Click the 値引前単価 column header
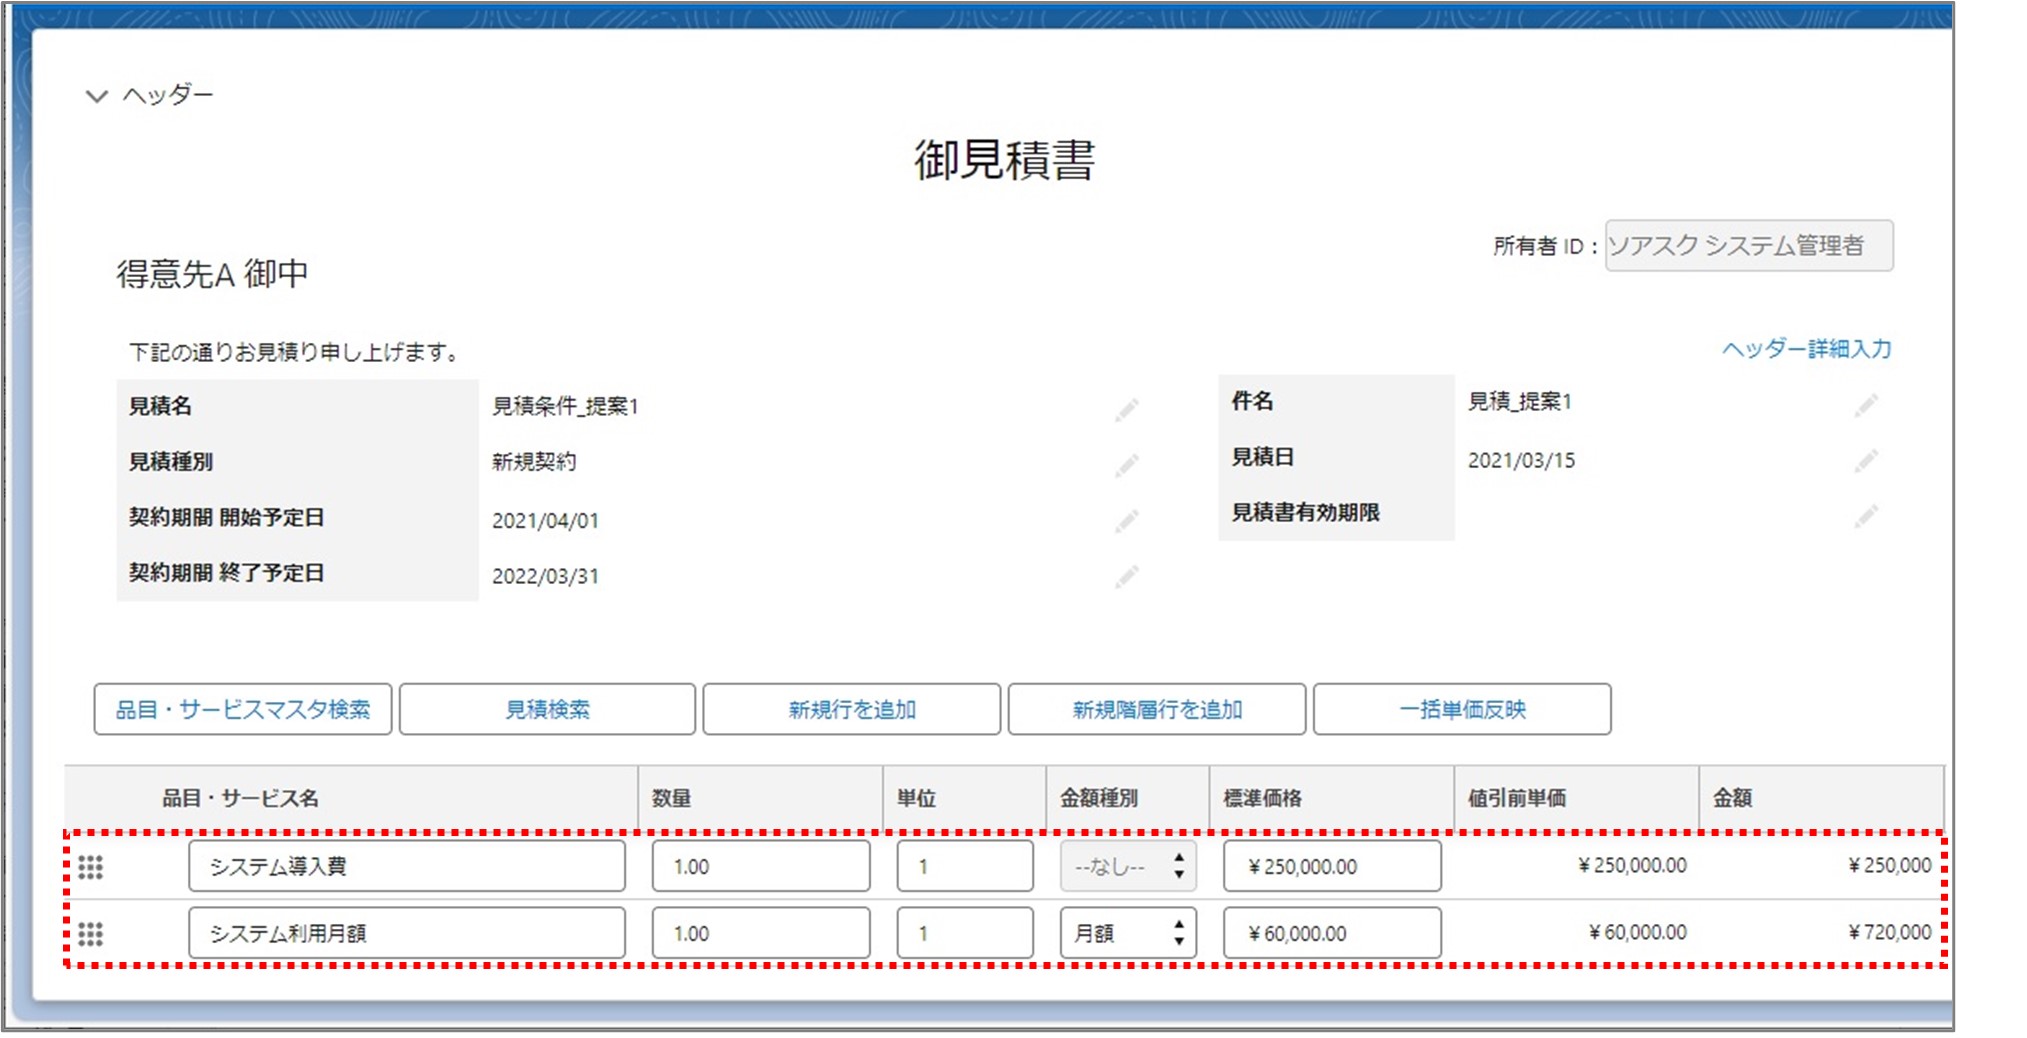This screenshot has height=1038, width=2027. coord(1517,798)
